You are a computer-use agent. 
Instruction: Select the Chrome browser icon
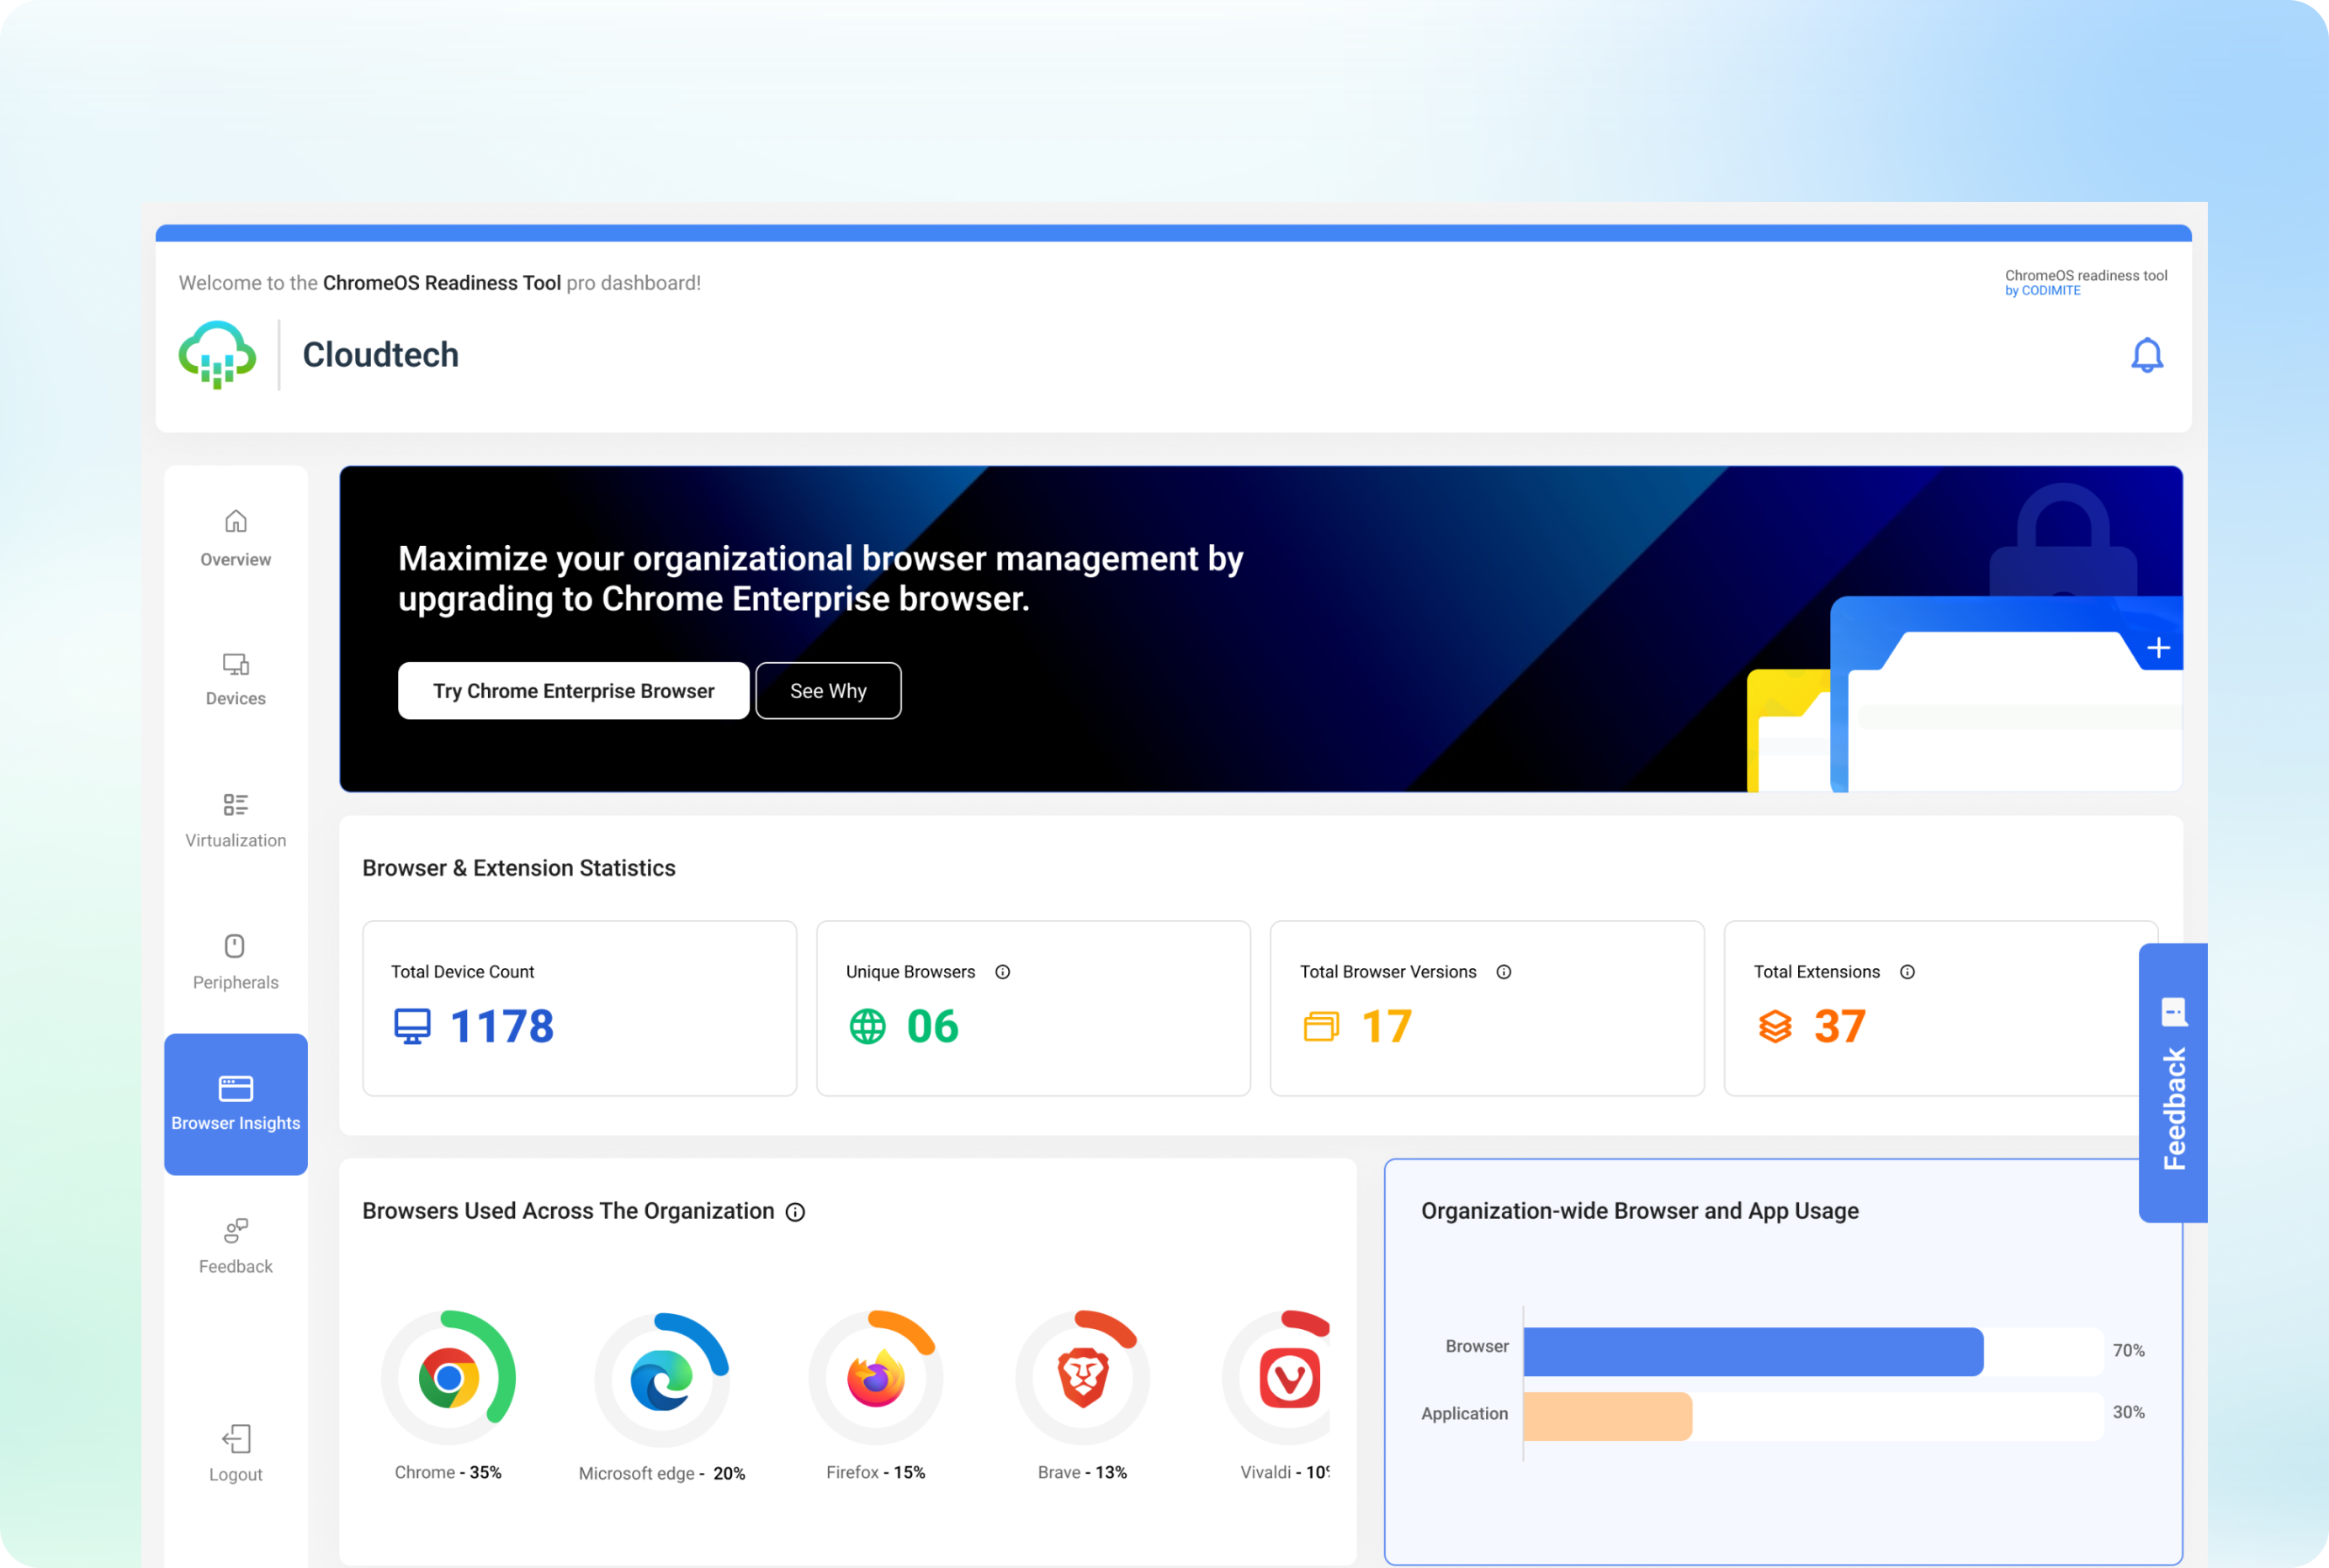pos(452,1376)
